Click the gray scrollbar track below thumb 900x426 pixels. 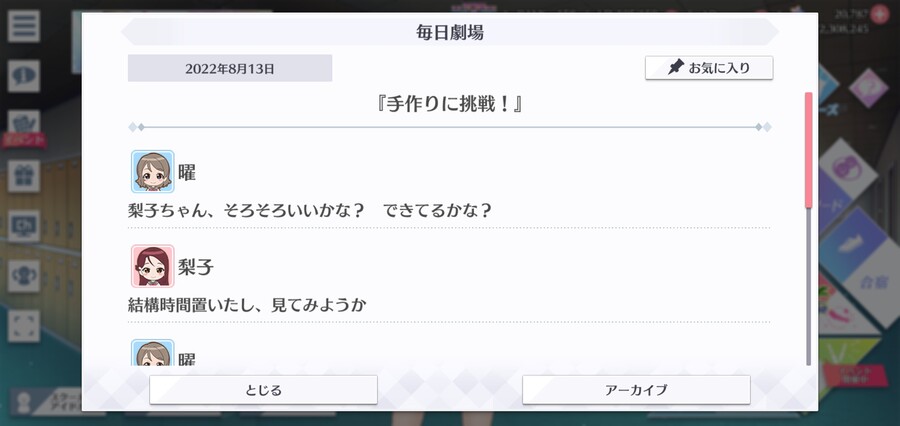click(x=808, y=286)
